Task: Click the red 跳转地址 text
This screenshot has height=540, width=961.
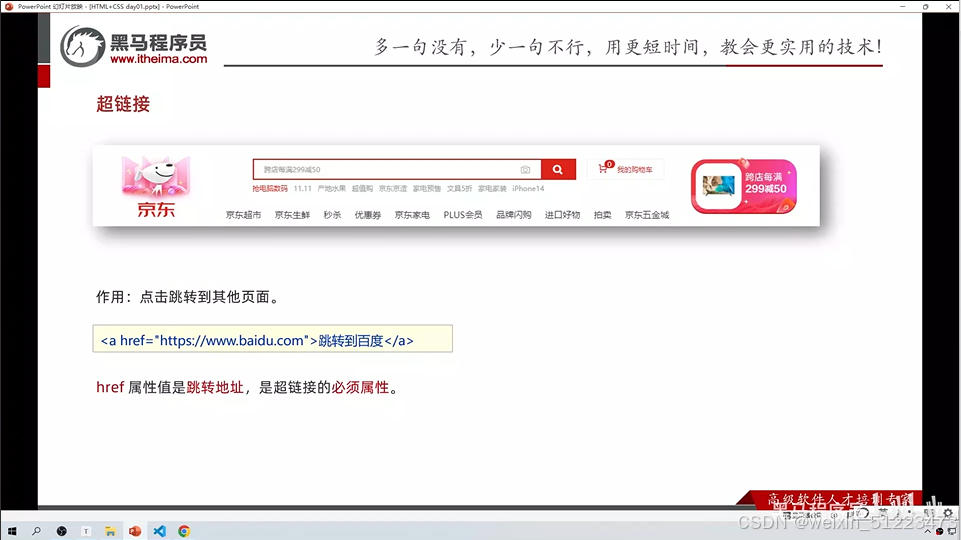Action: 215,387
